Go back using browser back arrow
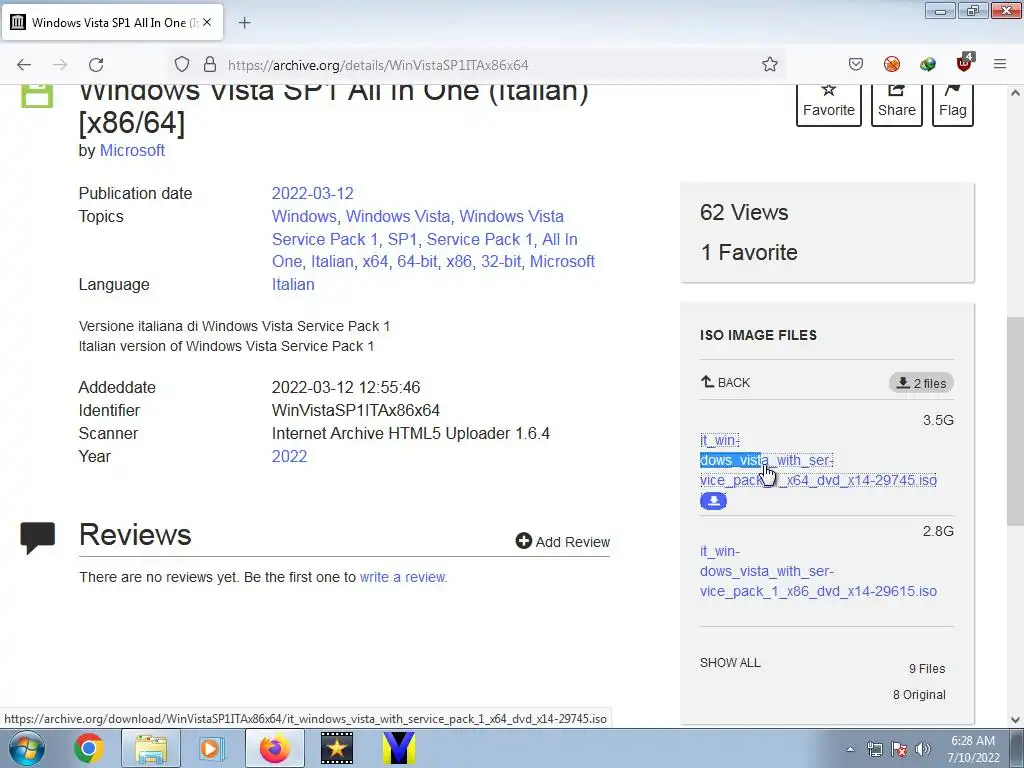Viewport: 1024px width, 768px height. coord(24,65)
